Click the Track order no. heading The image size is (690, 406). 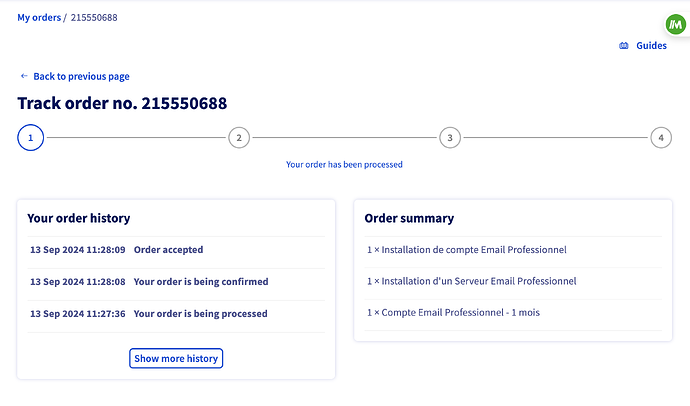(x=122, y=103)
